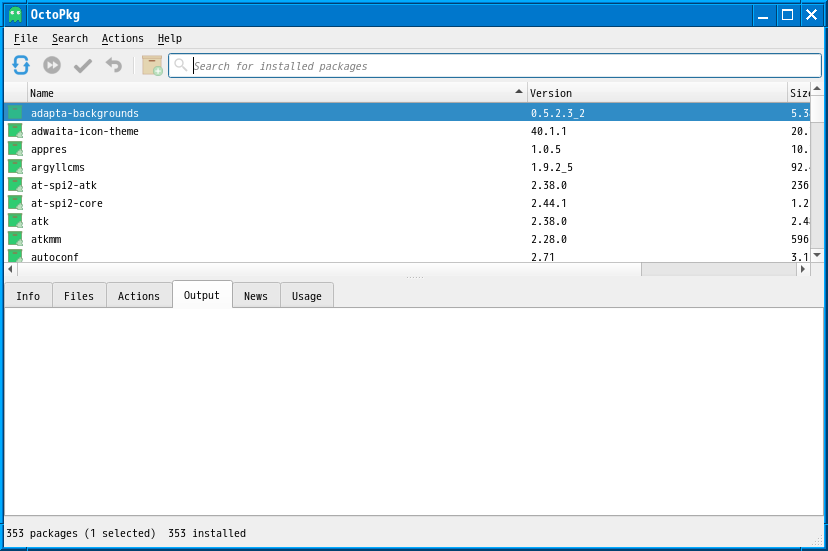
Task: Click the installed icon beside autoconf
Action: tap(15, 256)
